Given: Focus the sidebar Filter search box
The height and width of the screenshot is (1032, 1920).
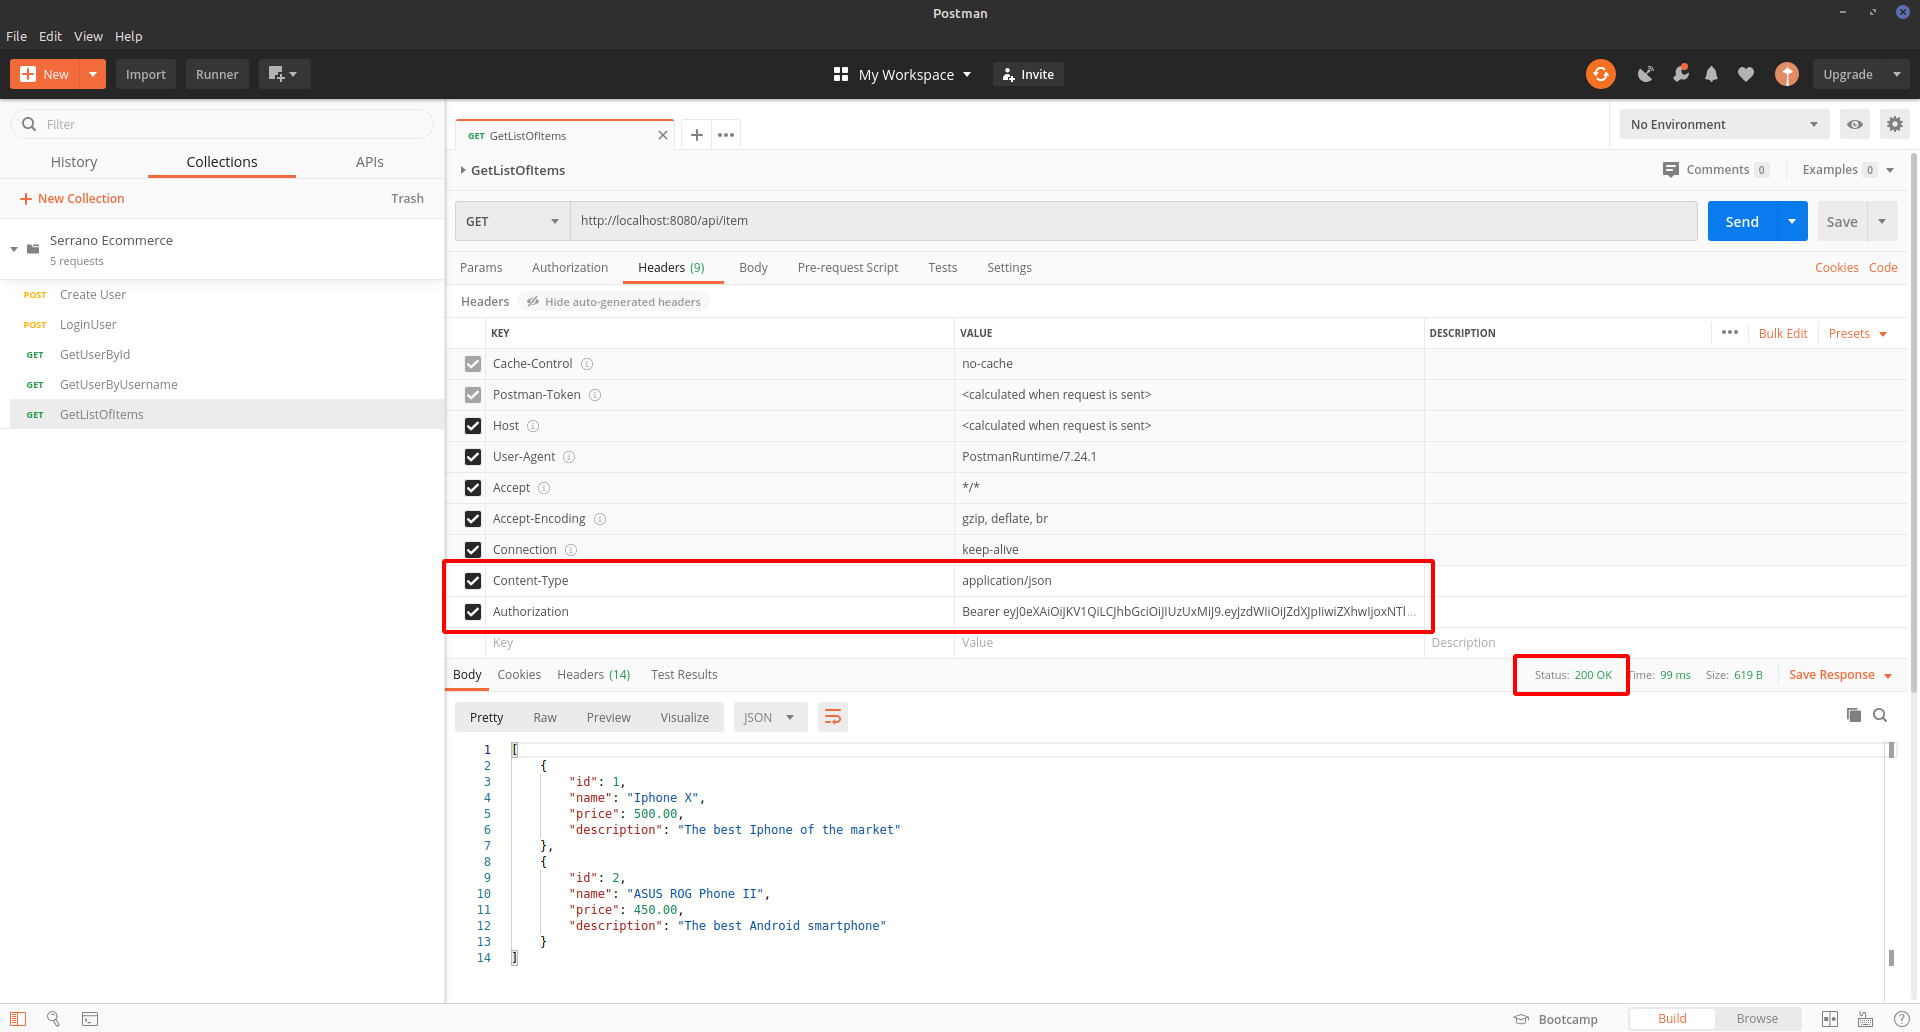Looking at the screenshot, I should pos(222,124).
